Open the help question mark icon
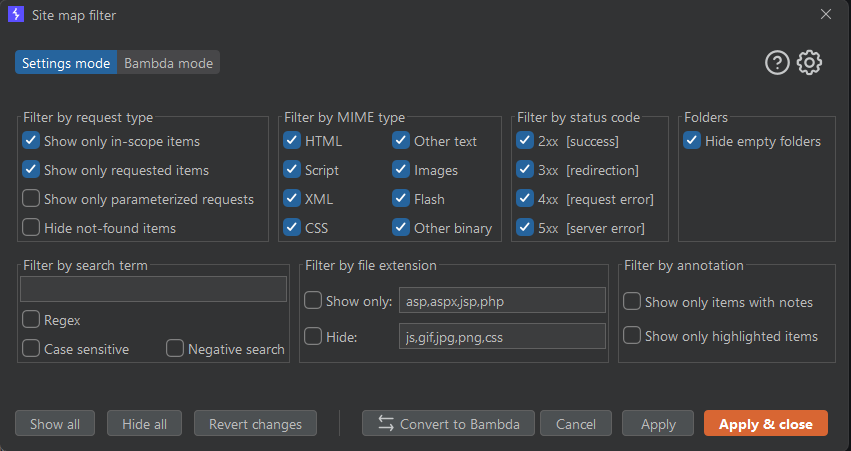851x451 pixels. click(x=777, y=63)
